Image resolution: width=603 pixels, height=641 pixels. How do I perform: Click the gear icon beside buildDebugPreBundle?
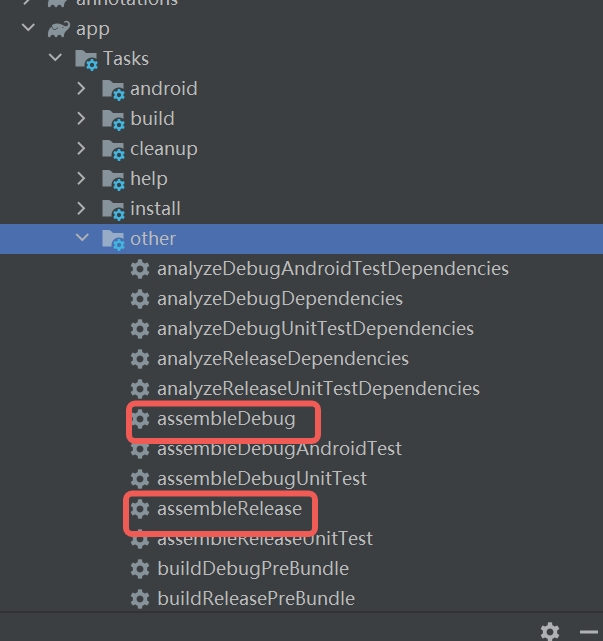click(140, 569)
